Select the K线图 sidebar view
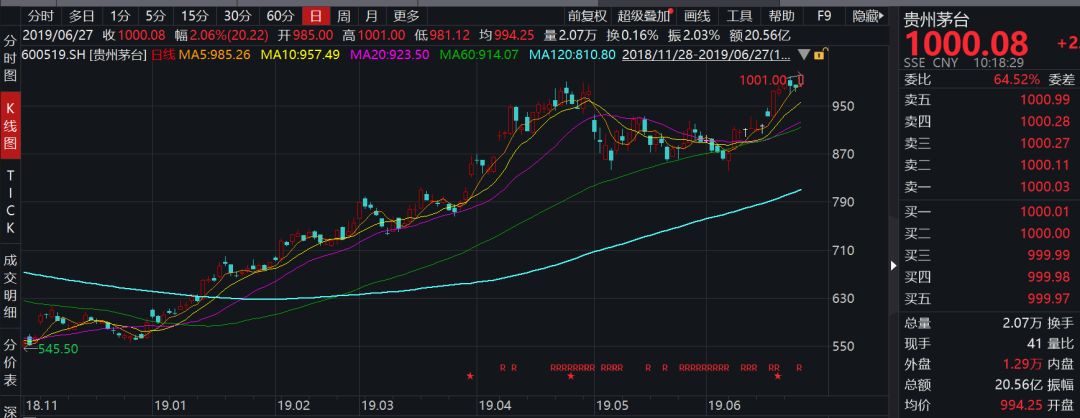 click(x=10, y=126)
